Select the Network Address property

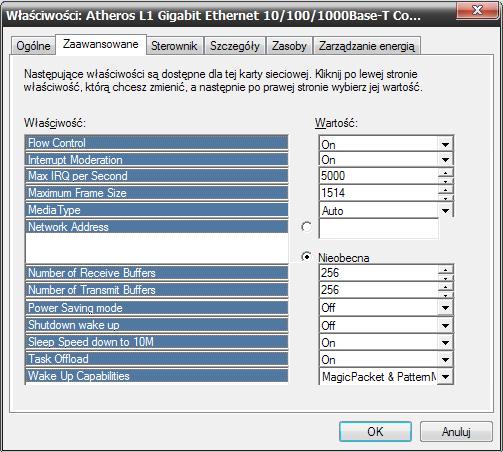point(156,227)
